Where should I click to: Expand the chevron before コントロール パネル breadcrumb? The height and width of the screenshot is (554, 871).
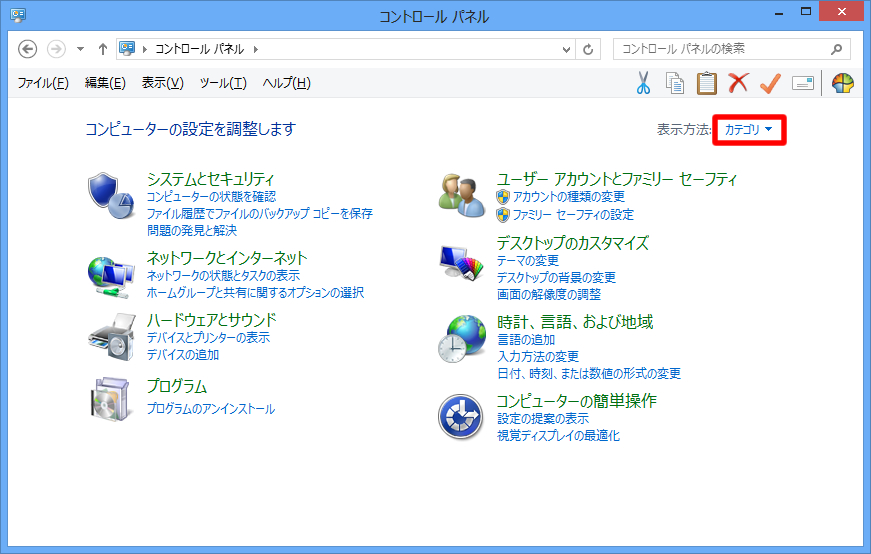pyautogui.click(x=145, y=49)
